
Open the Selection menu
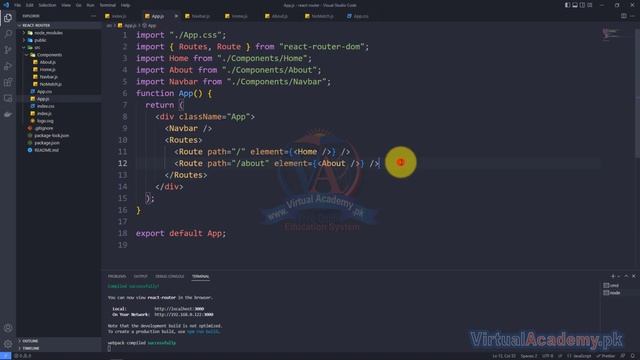click(x=47, y=5)
